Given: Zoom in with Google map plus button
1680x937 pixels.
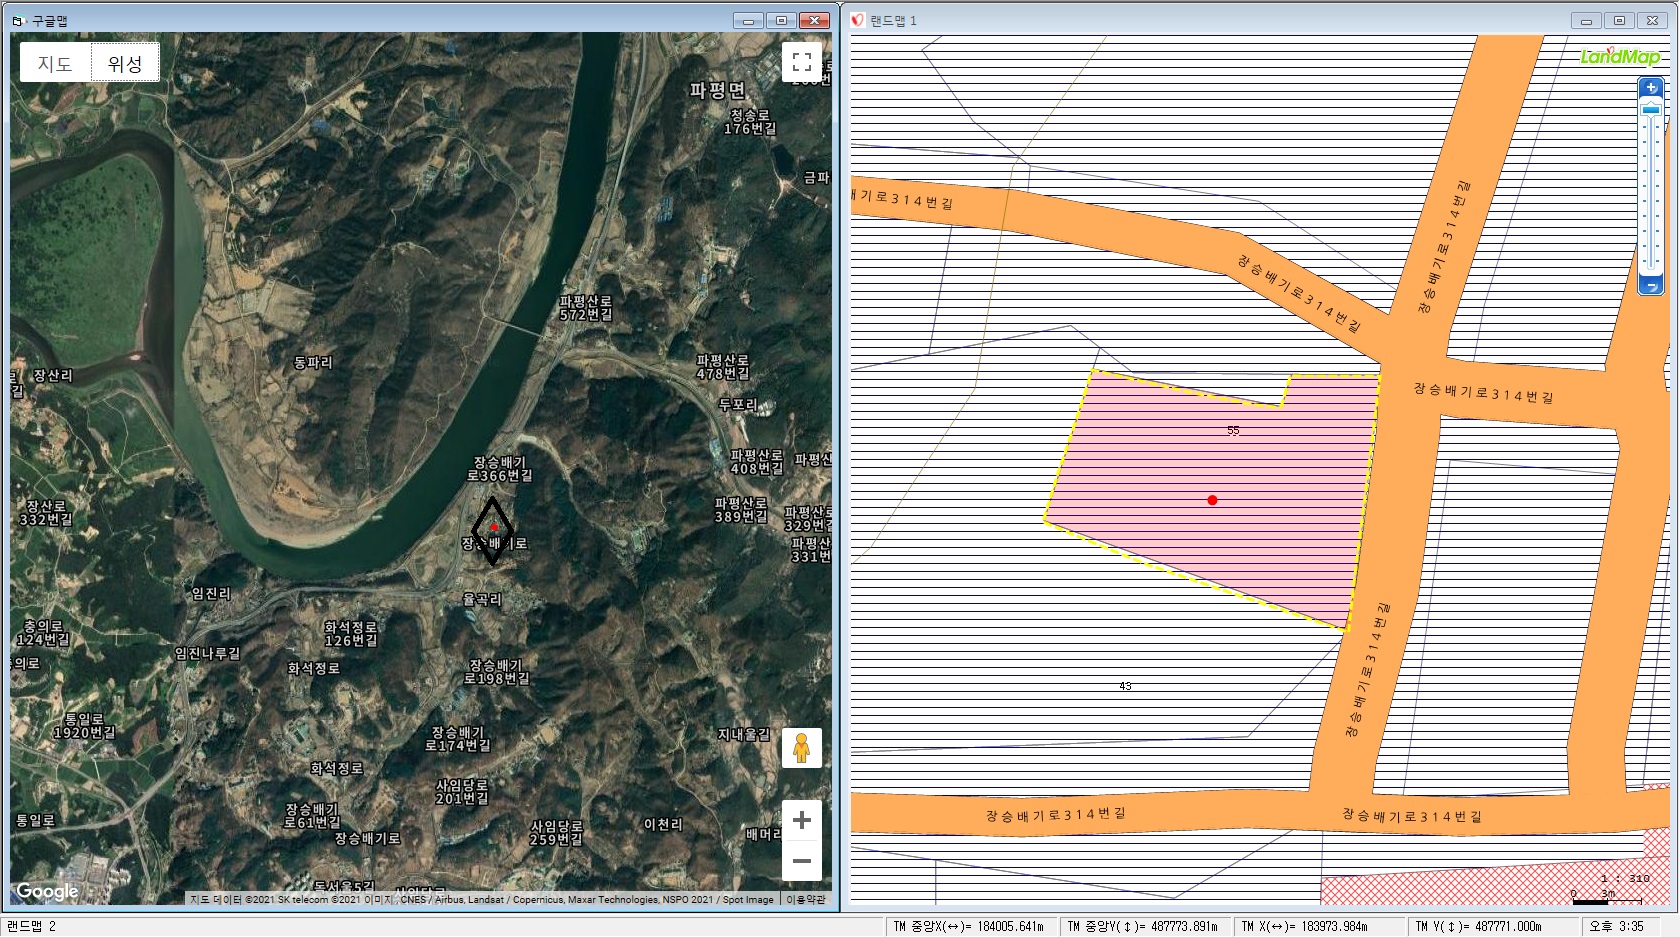Looking at the screenshot, I should pyautogui.click(x=801, y=820).
